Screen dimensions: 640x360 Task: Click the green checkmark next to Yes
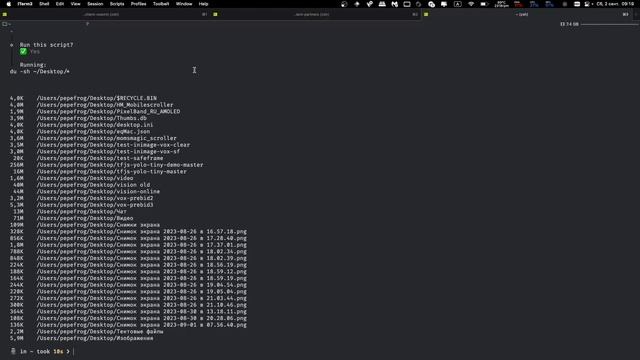pyautogui.click(x=23, y=51)
